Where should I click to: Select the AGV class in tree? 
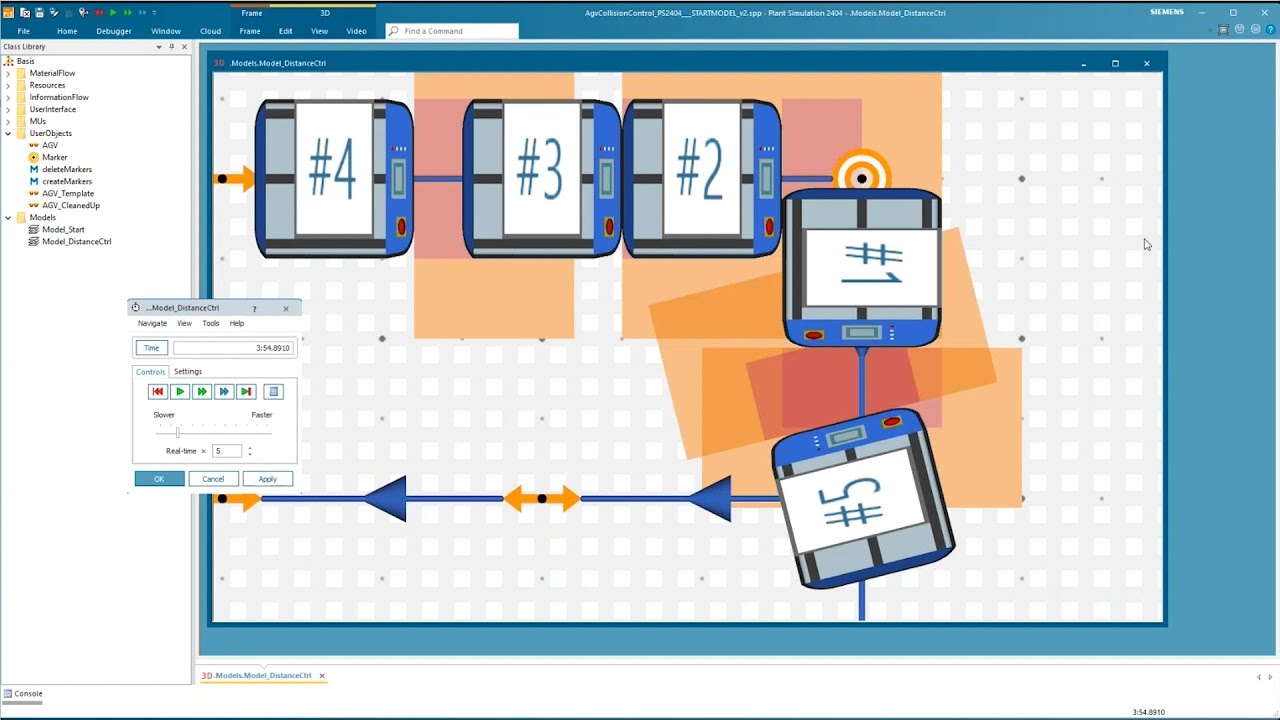[50, 145]
